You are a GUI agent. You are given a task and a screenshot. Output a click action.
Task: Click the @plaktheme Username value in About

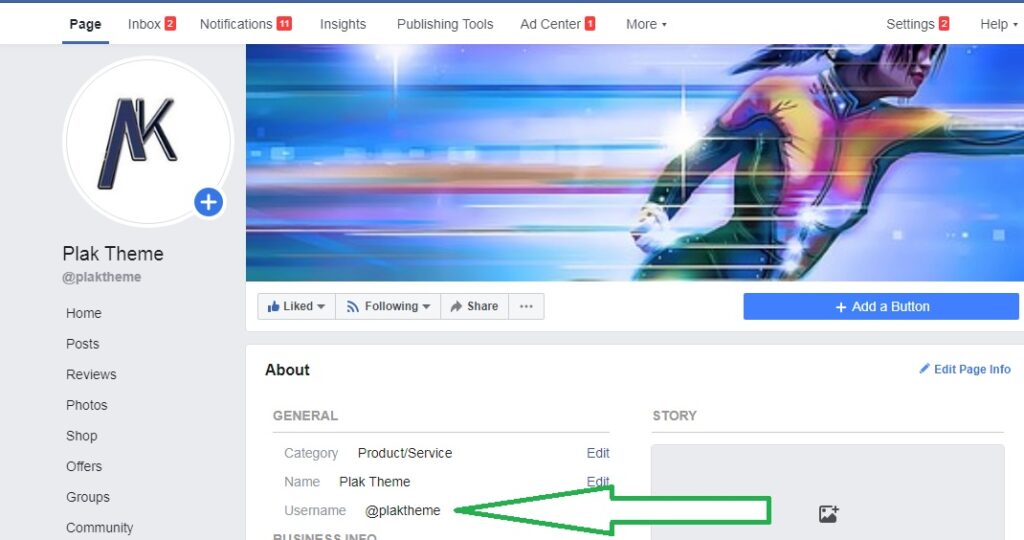(402, 510)
